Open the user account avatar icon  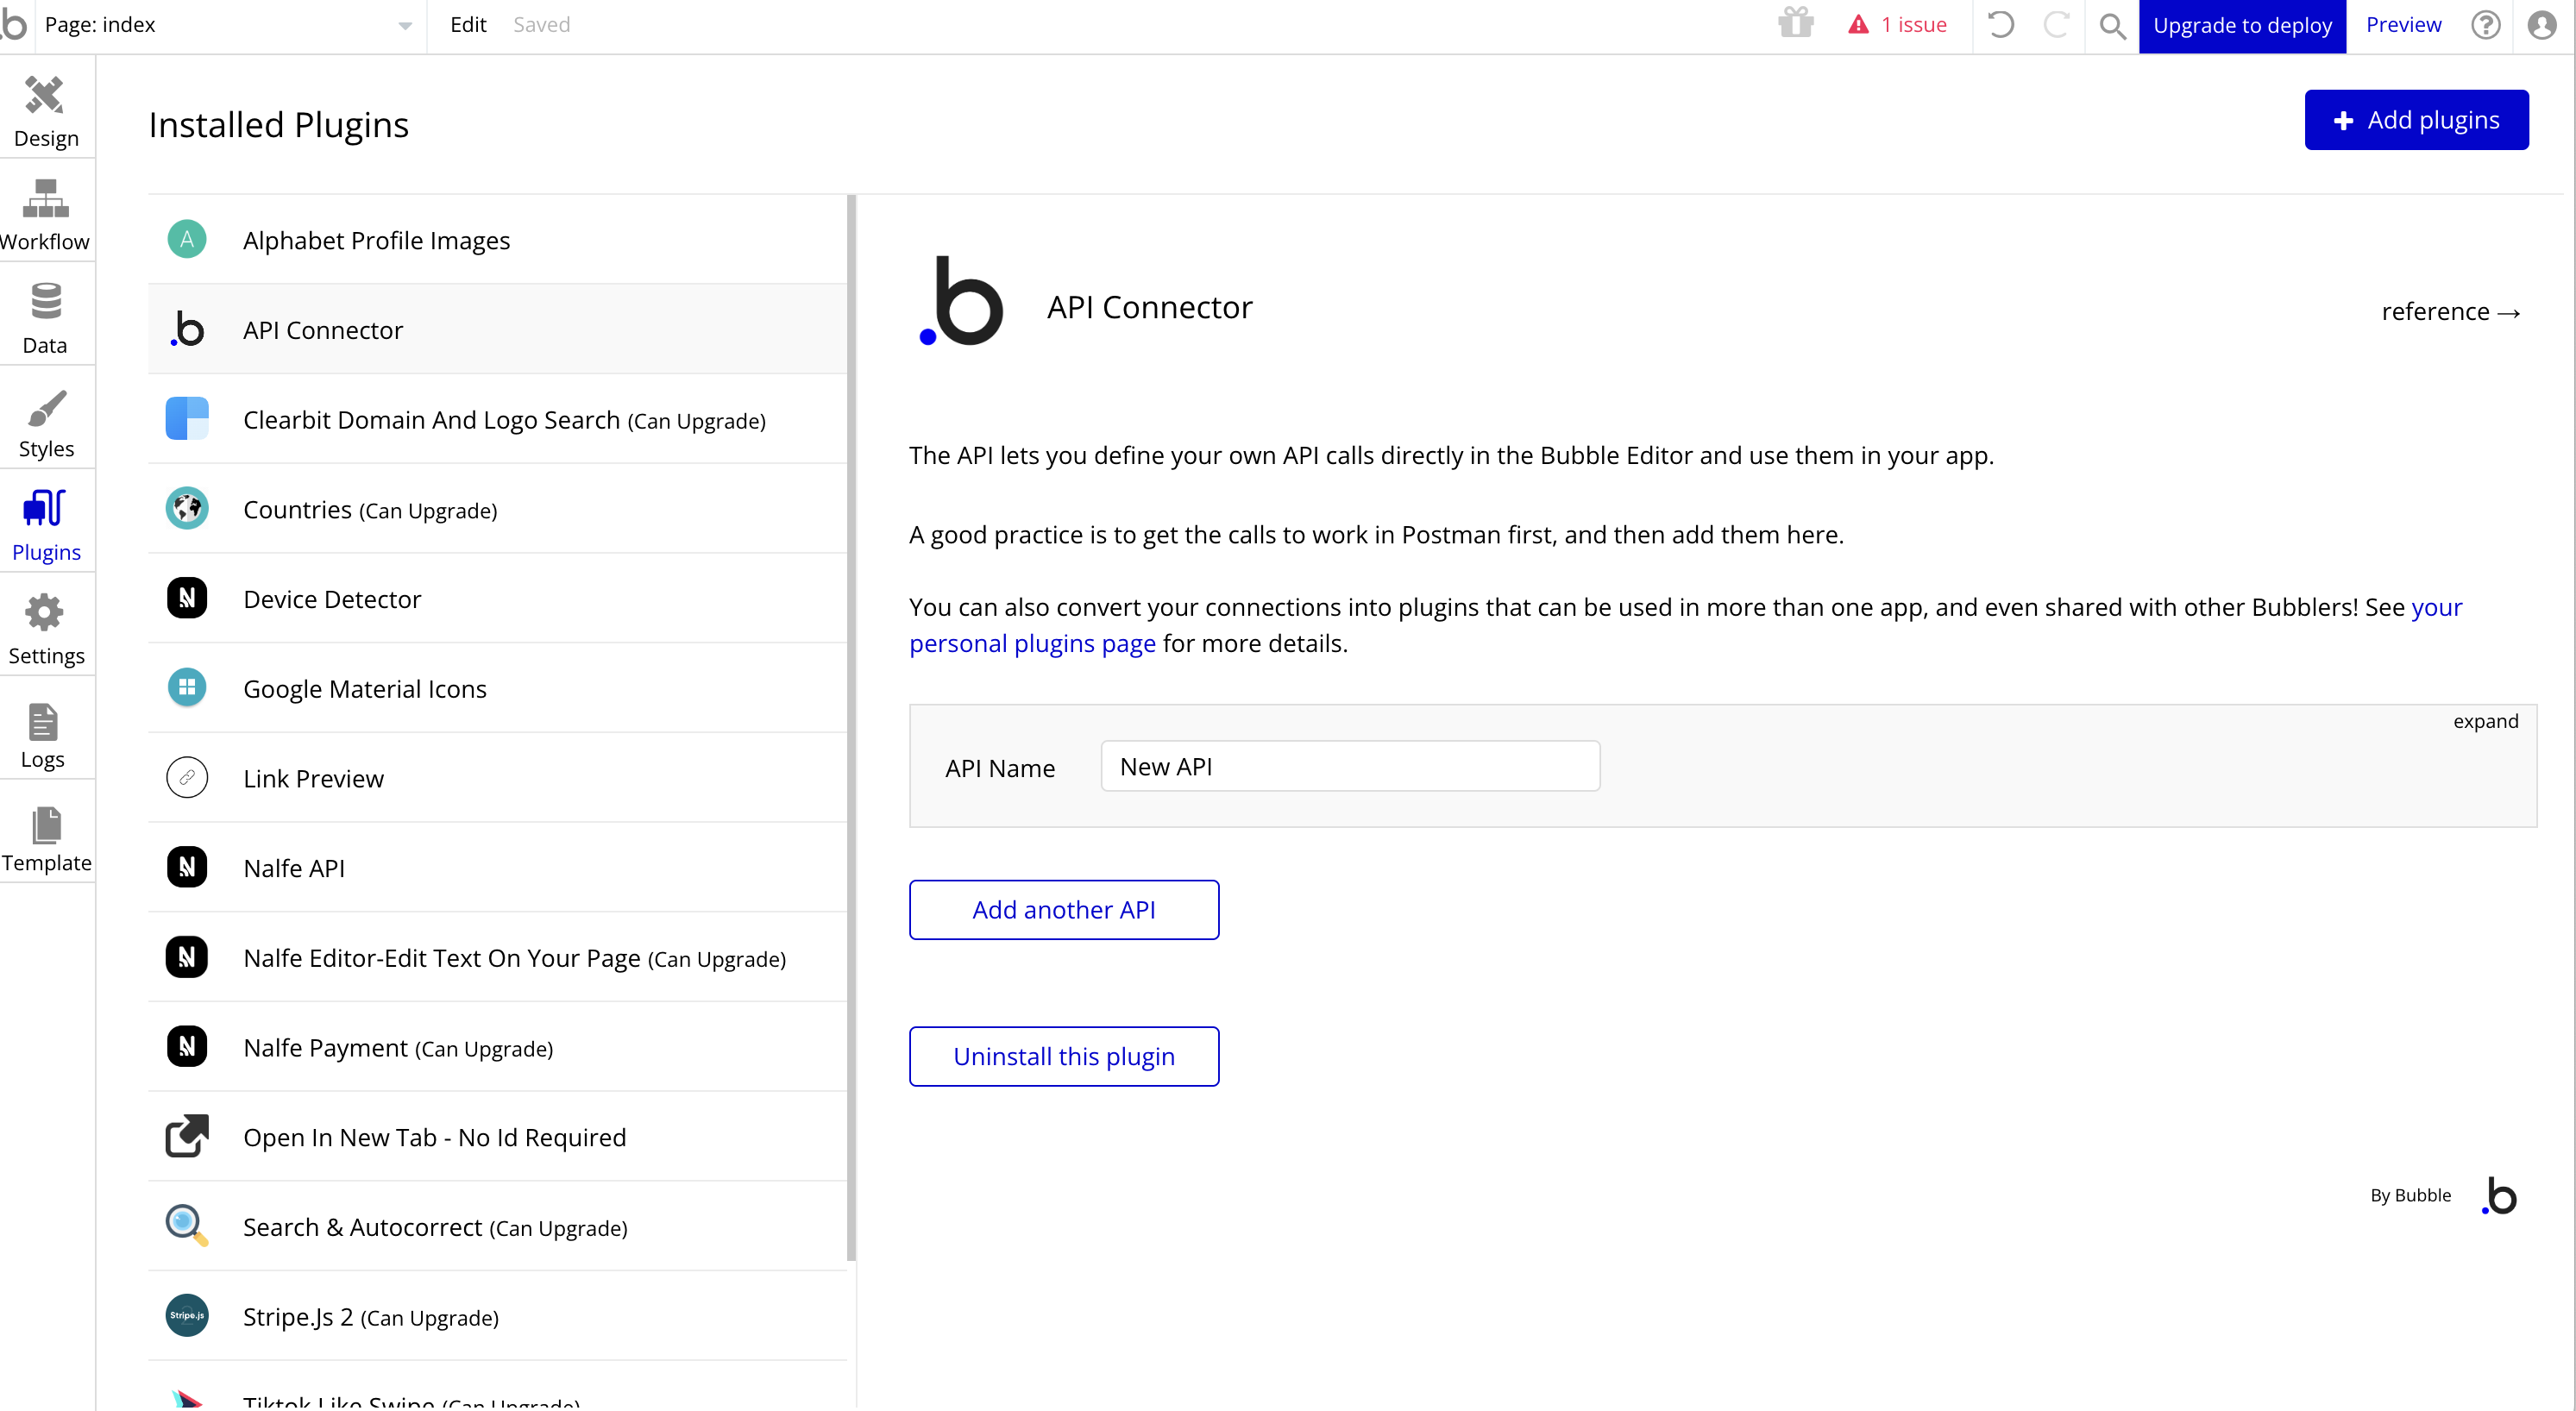coord(2541,25)
